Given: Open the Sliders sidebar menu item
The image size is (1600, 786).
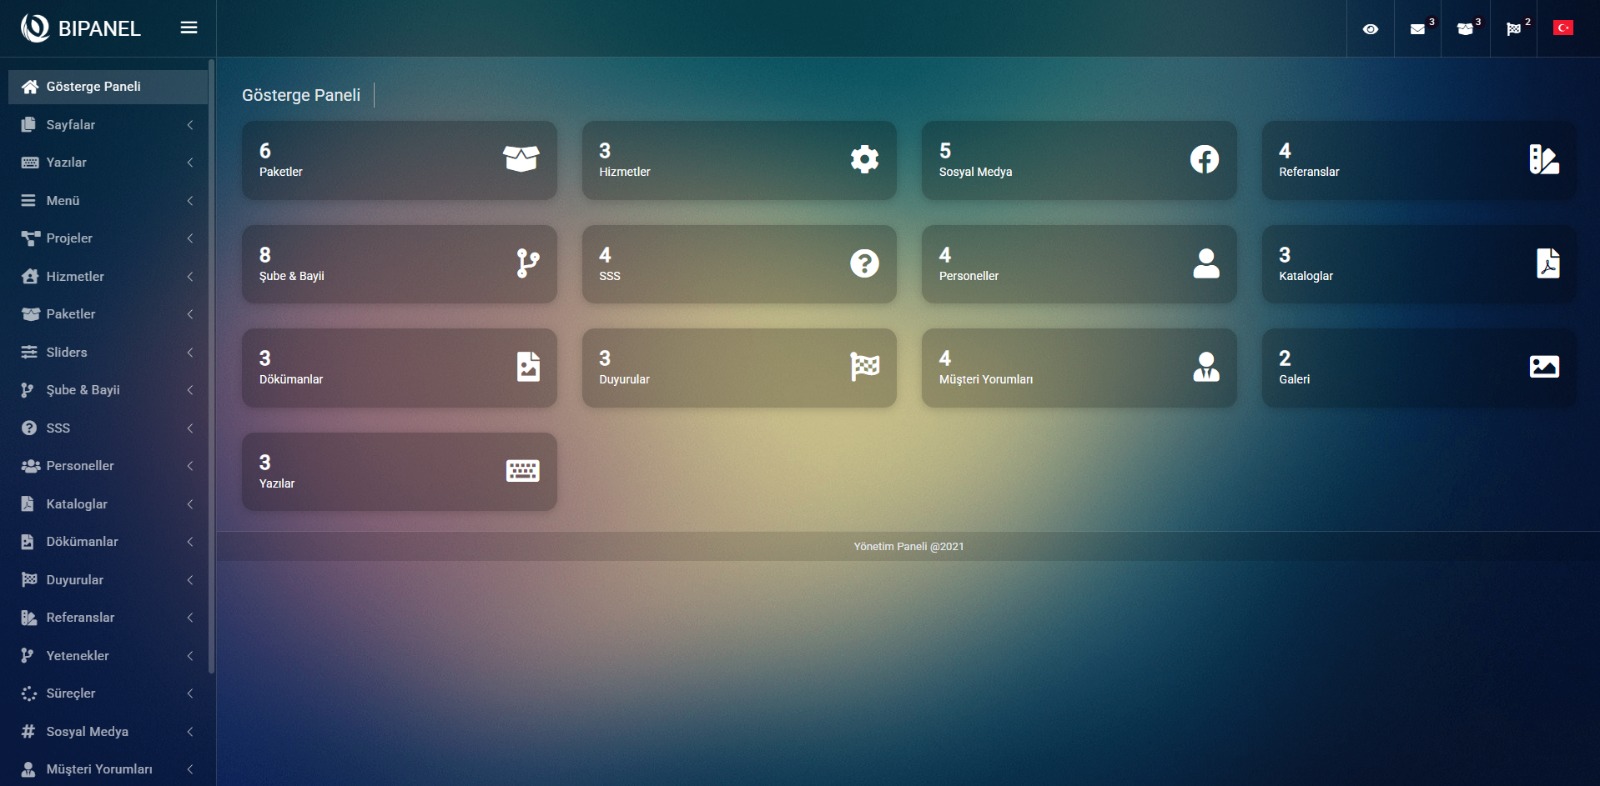Looking at the screenshot, I should (67, 352).
